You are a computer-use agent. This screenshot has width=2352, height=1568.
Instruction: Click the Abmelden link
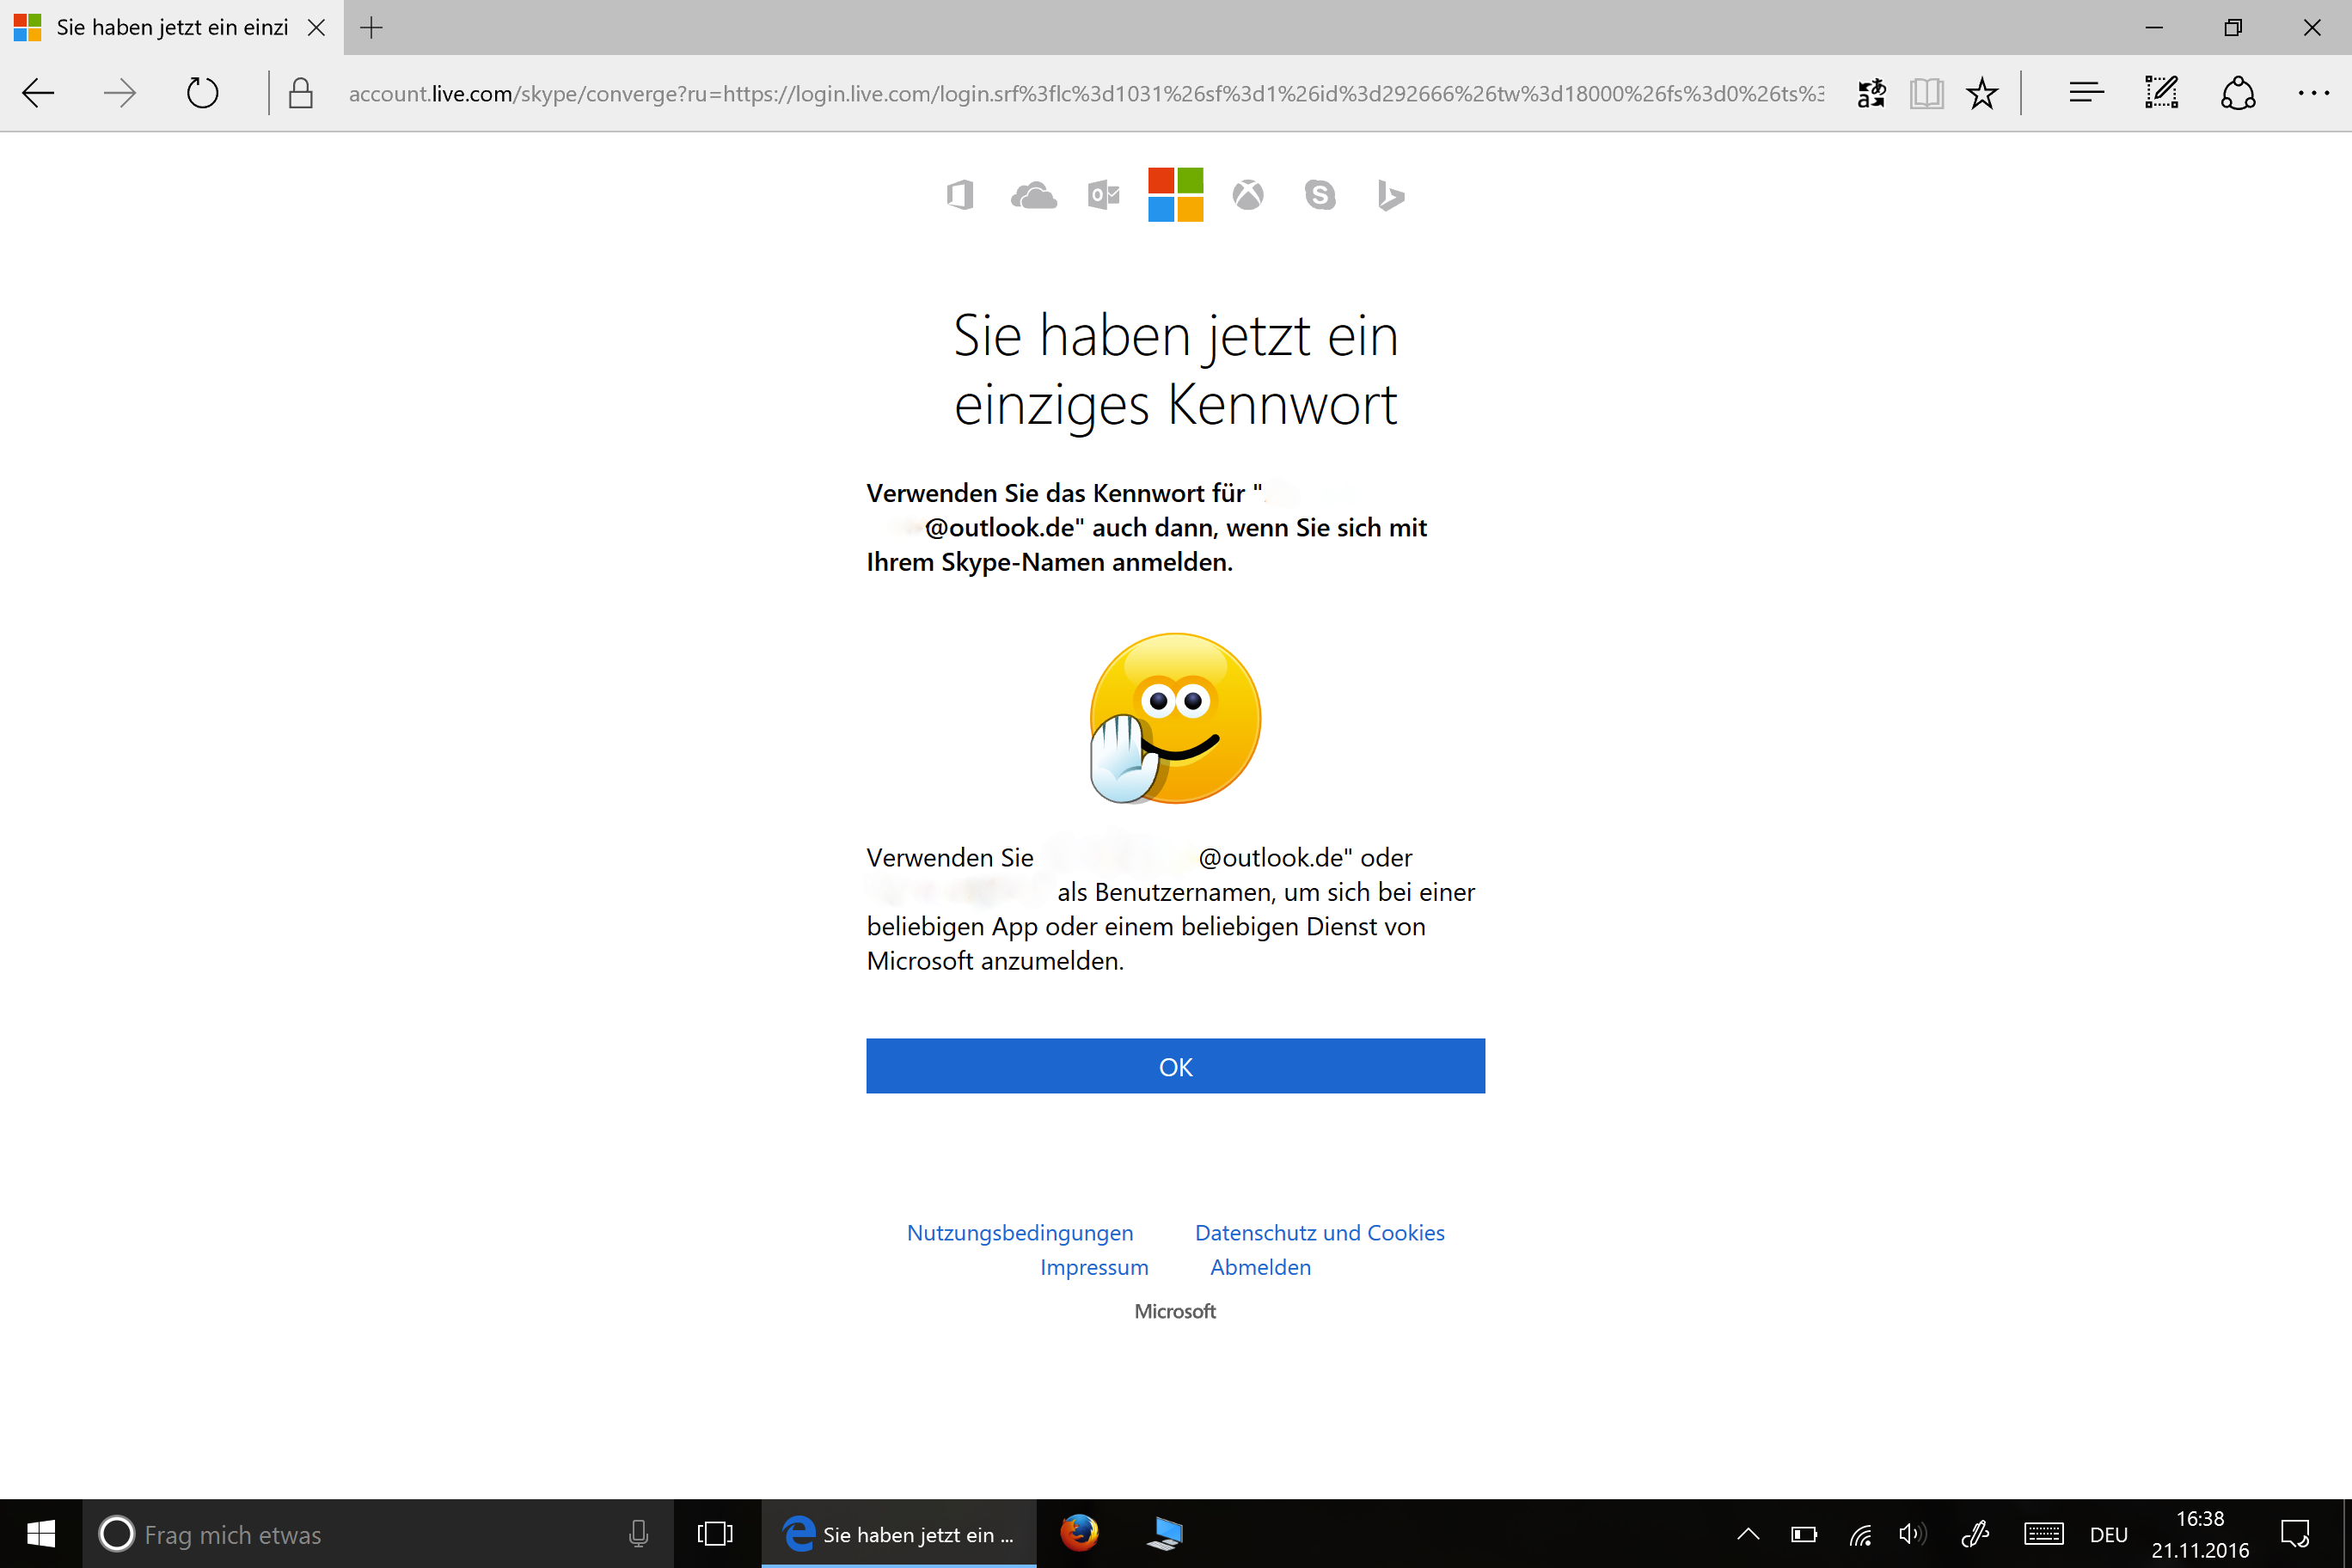click(x=1260, y=1267)
